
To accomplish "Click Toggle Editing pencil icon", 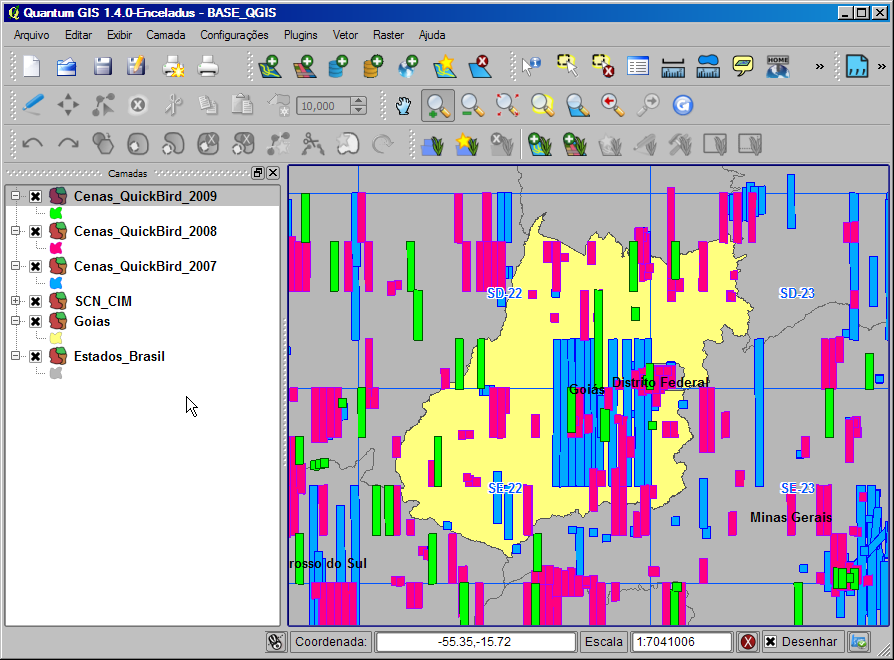I will [x=33, y=105].
